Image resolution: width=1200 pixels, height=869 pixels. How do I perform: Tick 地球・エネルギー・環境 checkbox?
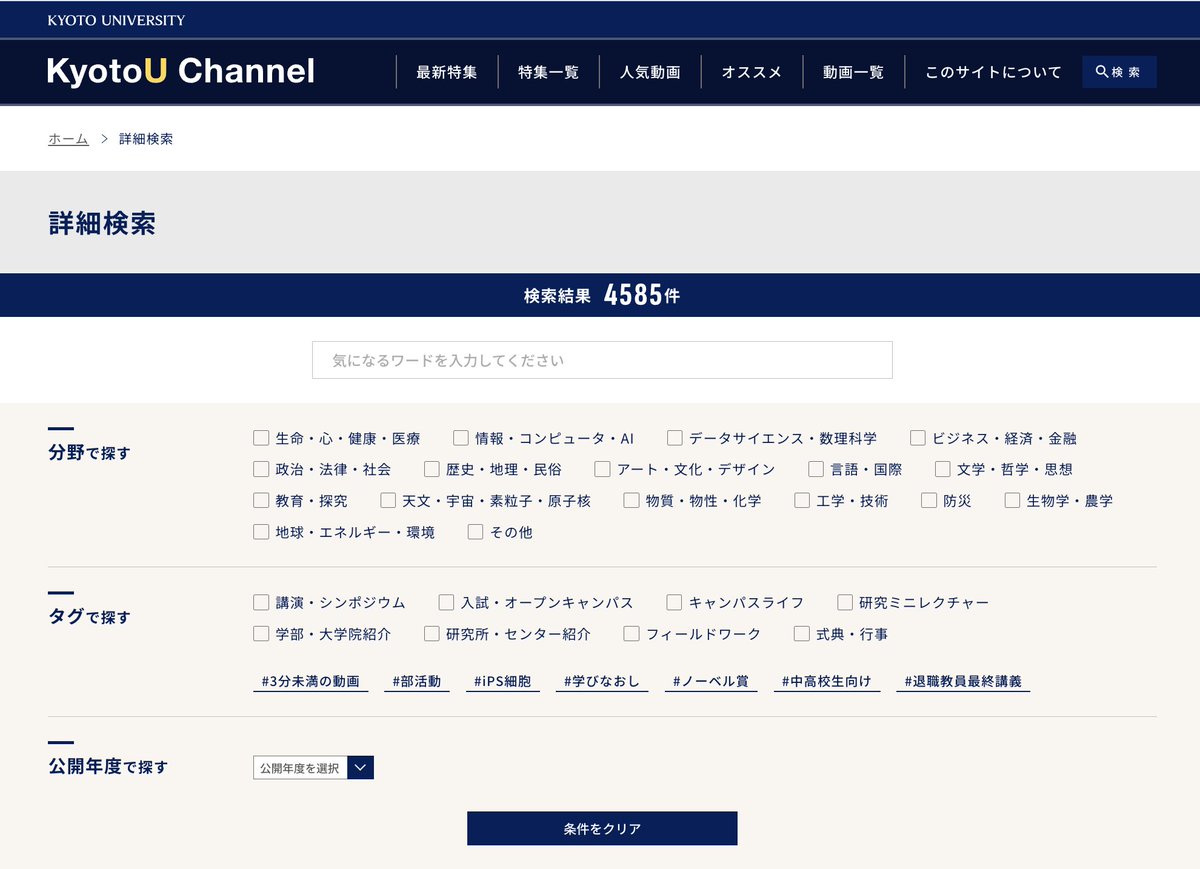tap(261, 532)
